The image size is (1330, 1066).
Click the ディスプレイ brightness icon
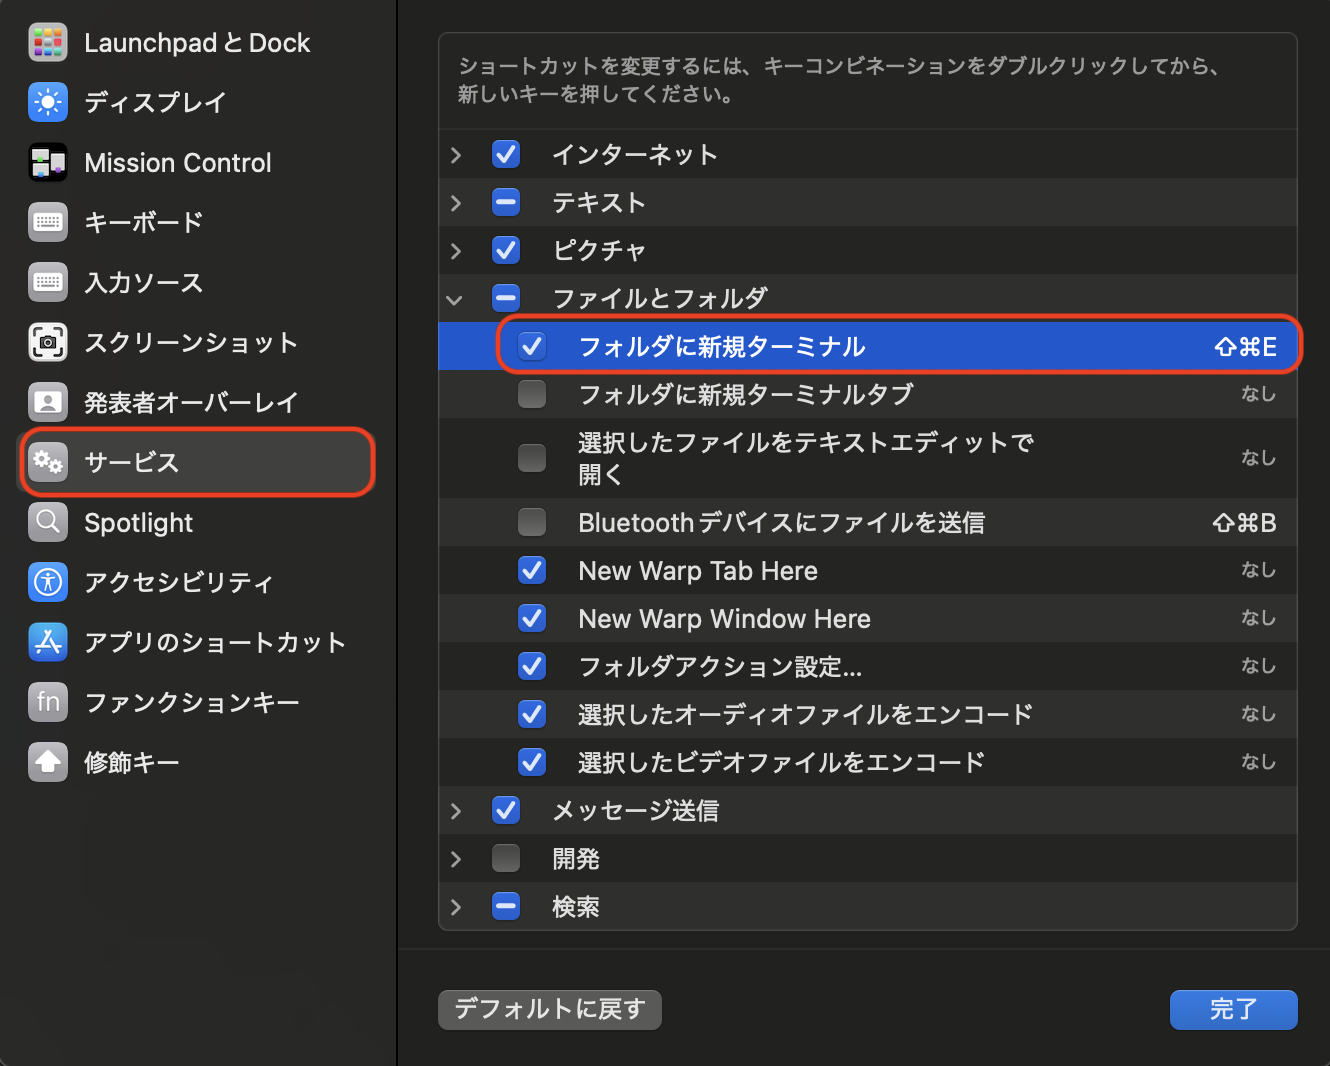pos(47,102)
